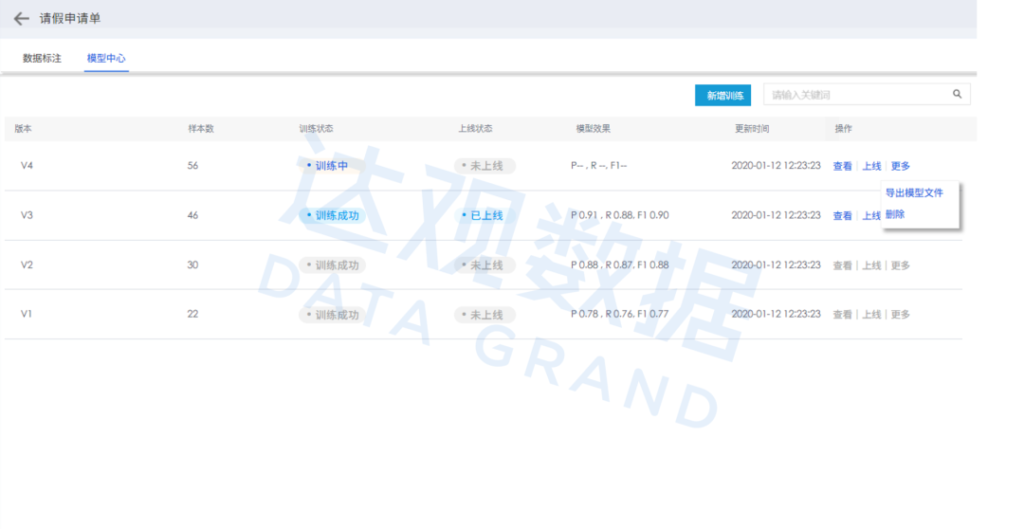The height and width of the screenshot is (529, 1024).
Task: Switch to the 数据标注 tab
Action: (42, 59)
